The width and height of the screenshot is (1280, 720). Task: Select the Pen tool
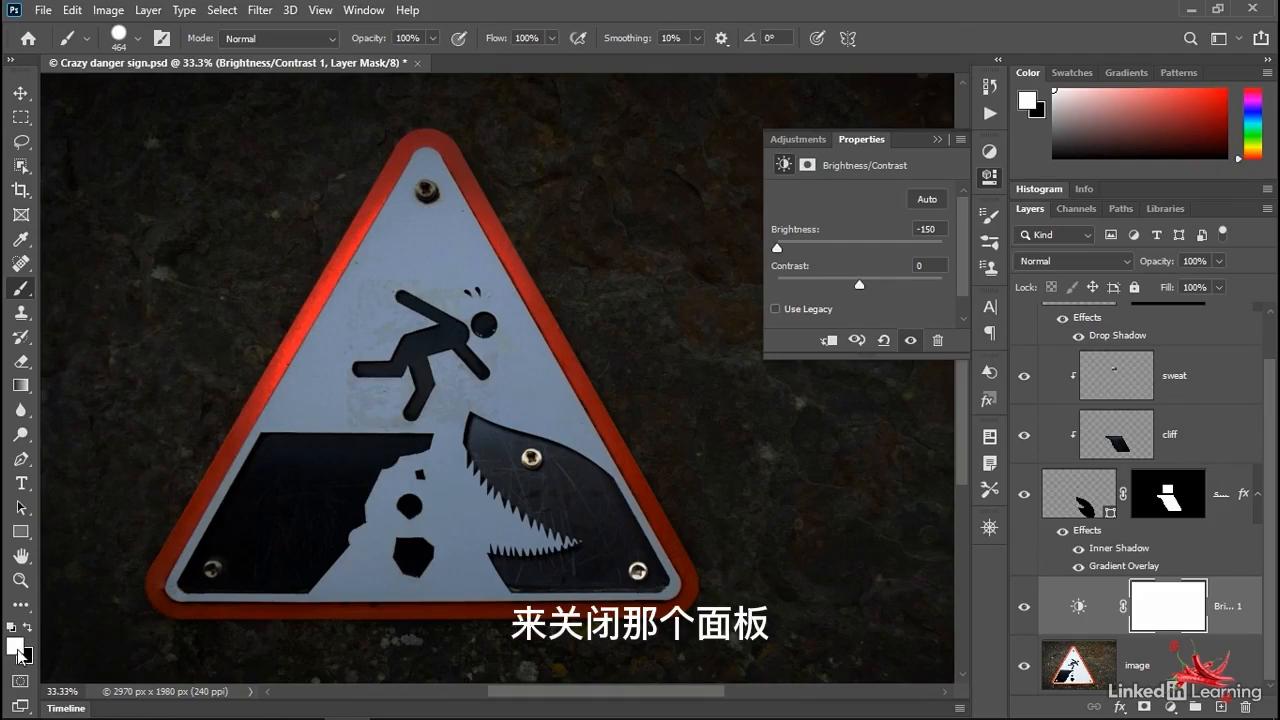21,459
